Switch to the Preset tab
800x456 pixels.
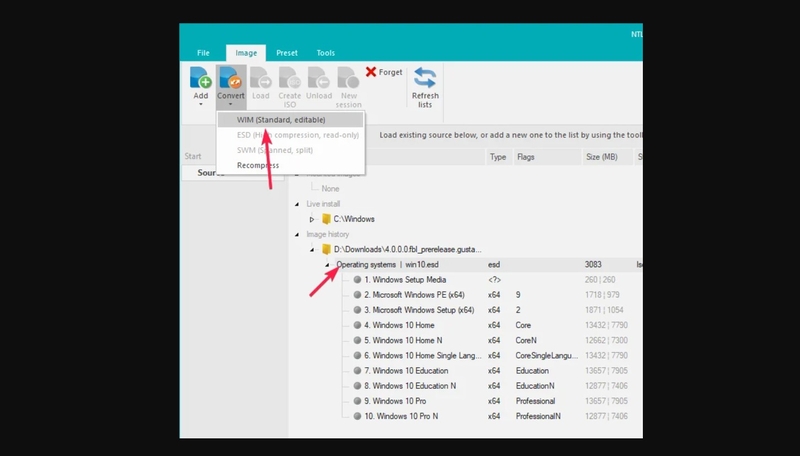287,53
